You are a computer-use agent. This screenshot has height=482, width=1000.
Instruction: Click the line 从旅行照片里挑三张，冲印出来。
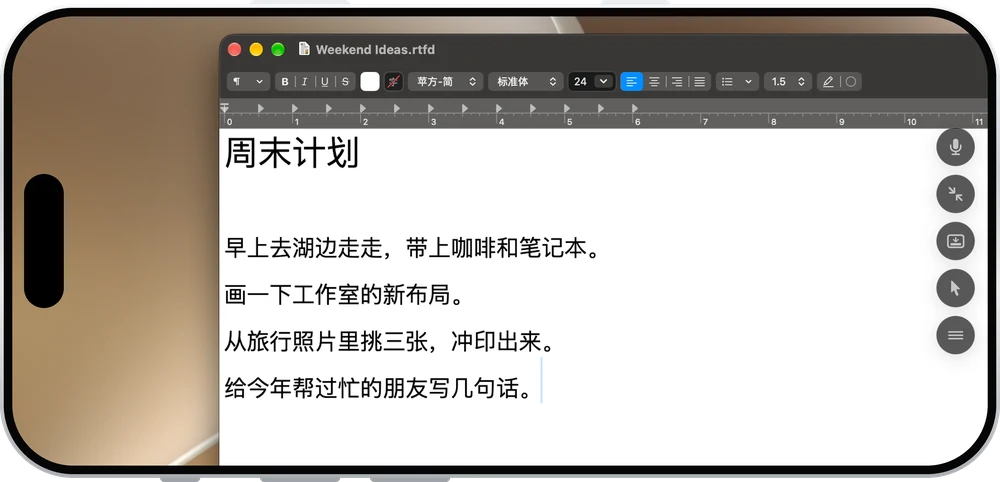[390, 342]
